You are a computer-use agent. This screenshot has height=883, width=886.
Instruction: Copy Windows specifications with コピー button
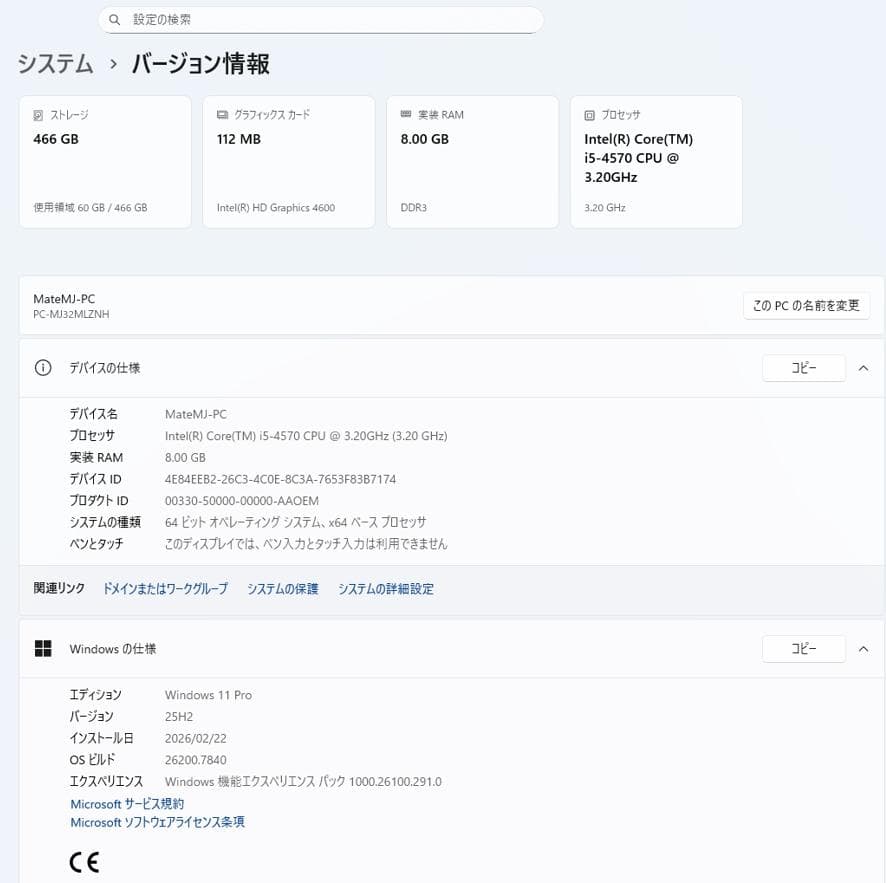[x=804, y=649]
